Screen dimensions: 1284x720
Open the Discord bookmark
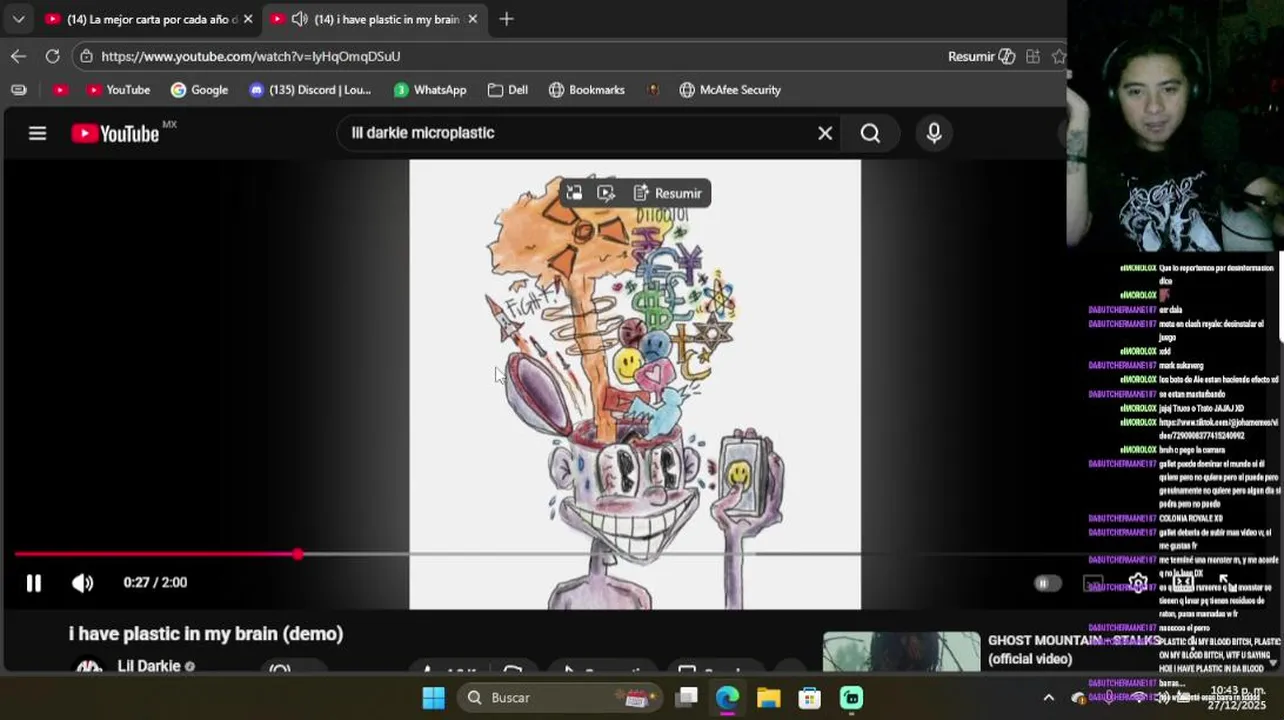[310, 90]
